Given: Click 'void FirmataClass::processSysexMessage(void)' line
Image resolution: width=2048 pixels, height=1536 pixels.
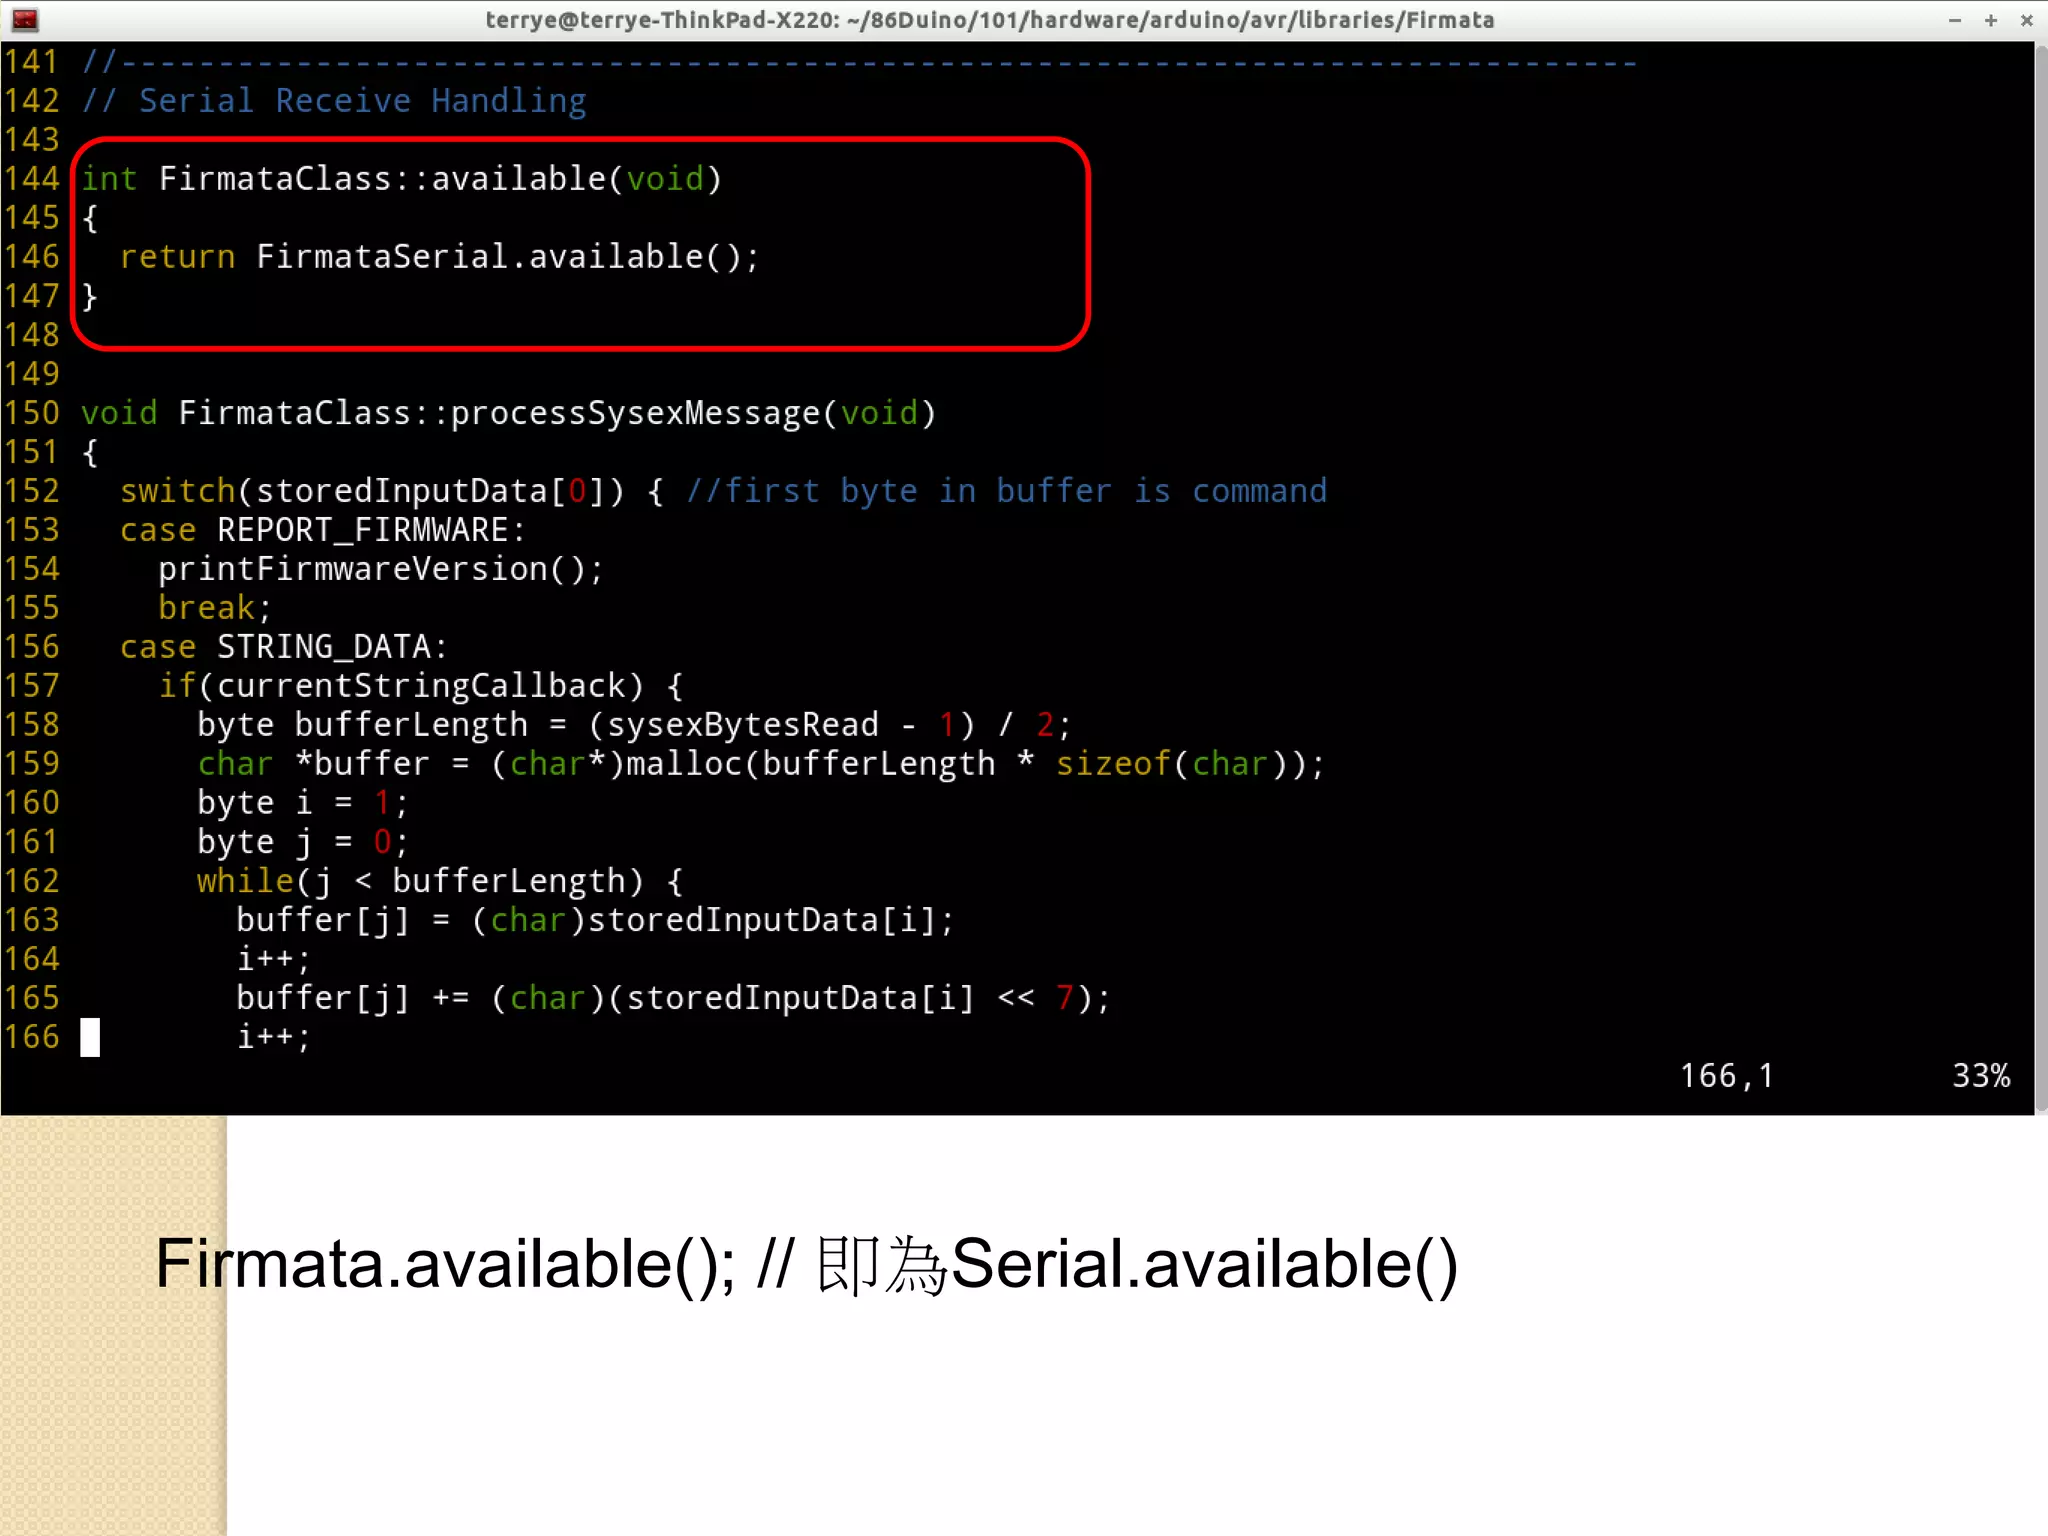Looking at the screenshot, I should (x=508, y=413).
